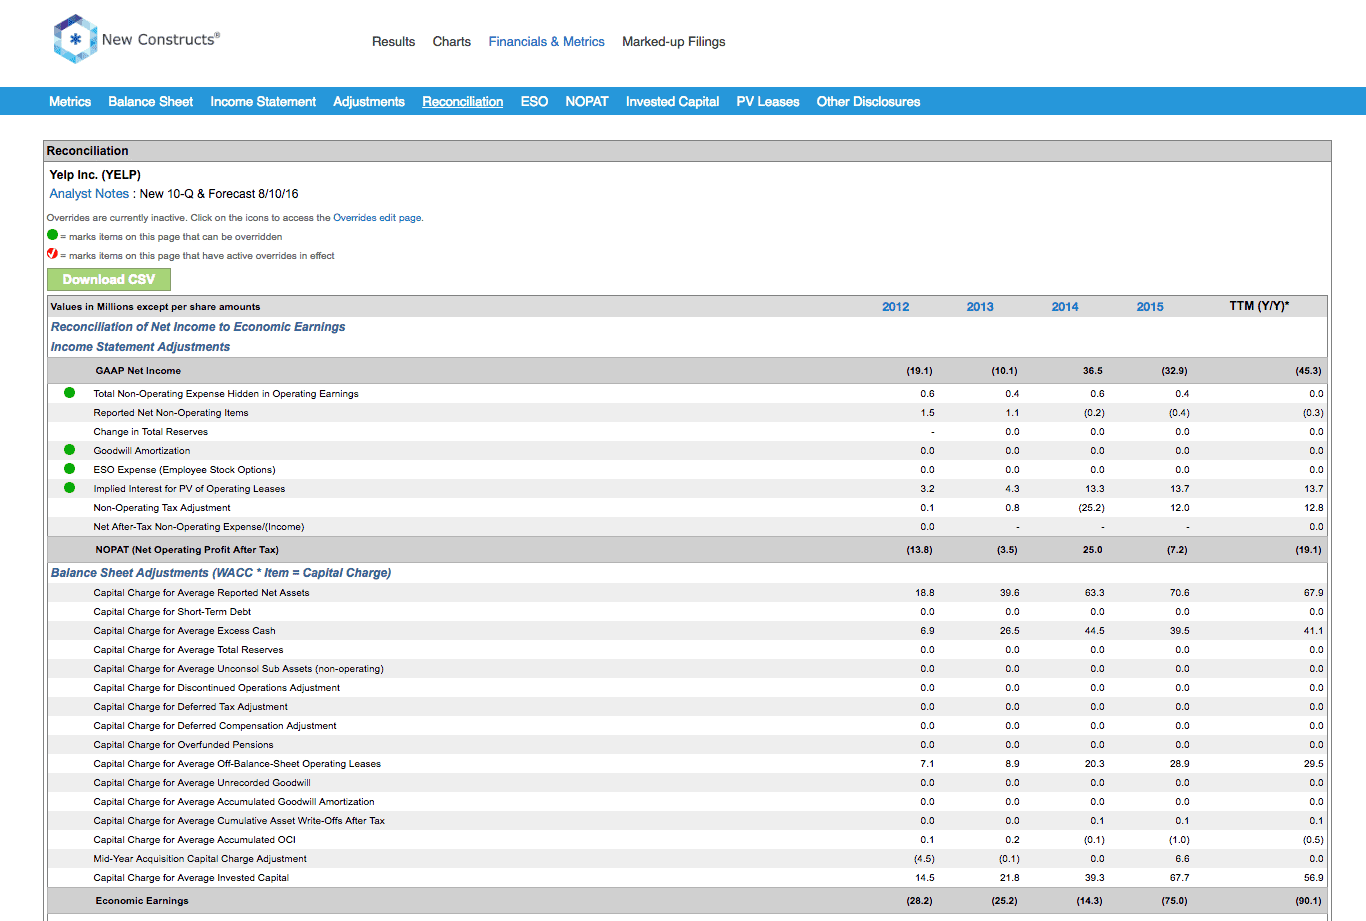Click Capital Charge for Average Accumulated OCI

[195, 840]
